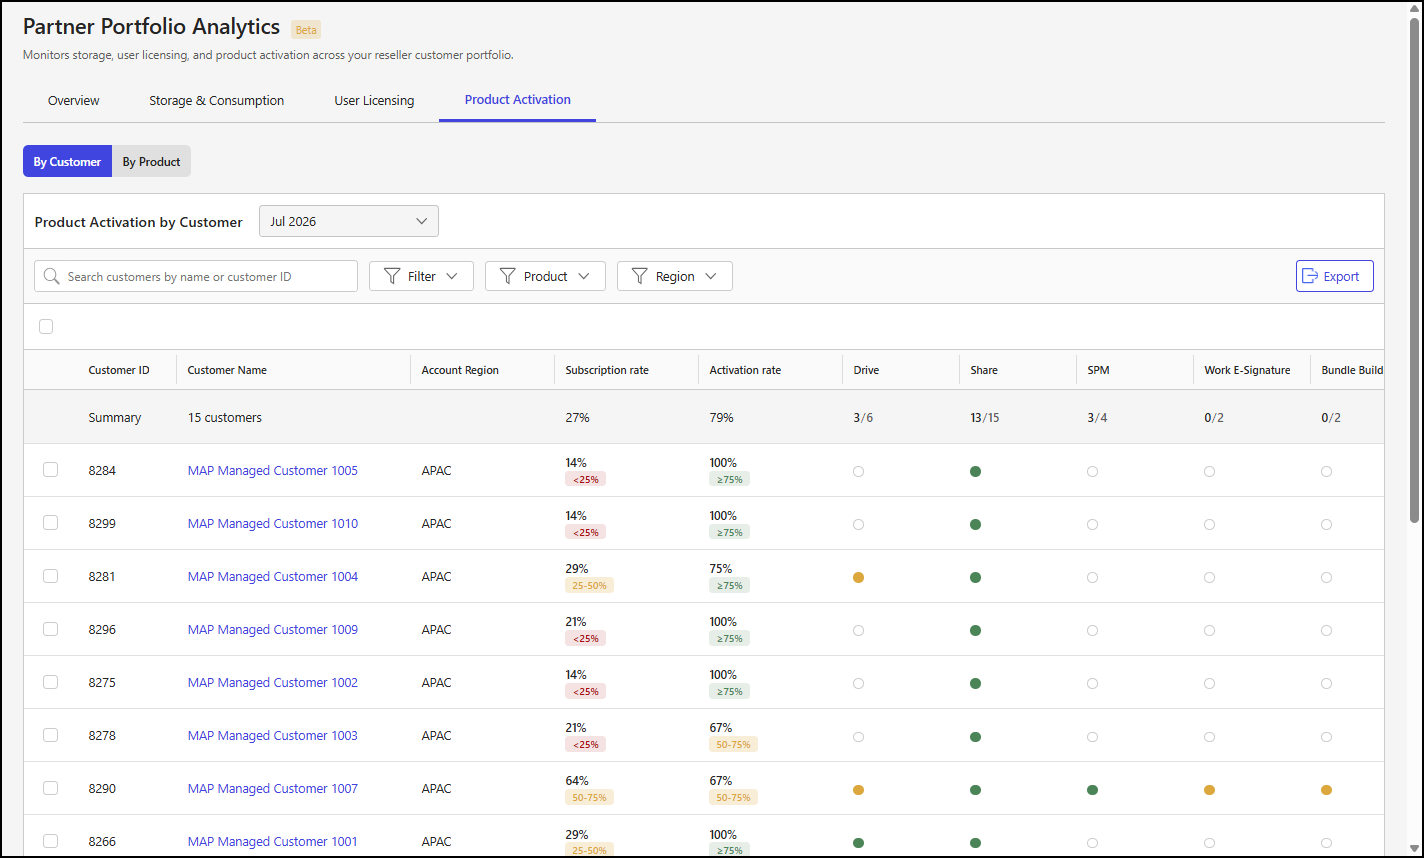Click the '25-50%' badge for Customer 1004
The height and width of the screenshot is (858, 1424).
click(589, 585)
